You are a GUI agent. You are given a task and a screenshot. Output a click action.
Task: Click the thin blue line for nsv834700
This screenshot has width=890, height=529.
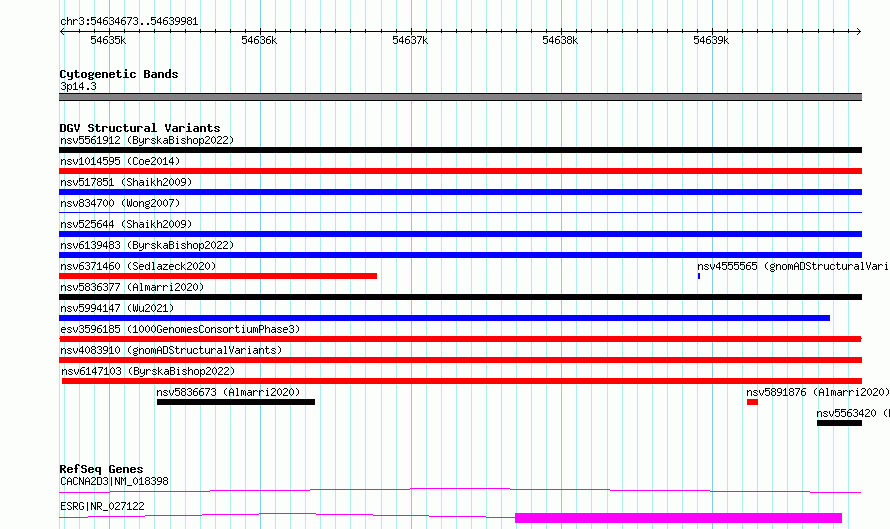pyautogui.click(x=460, y=212)
